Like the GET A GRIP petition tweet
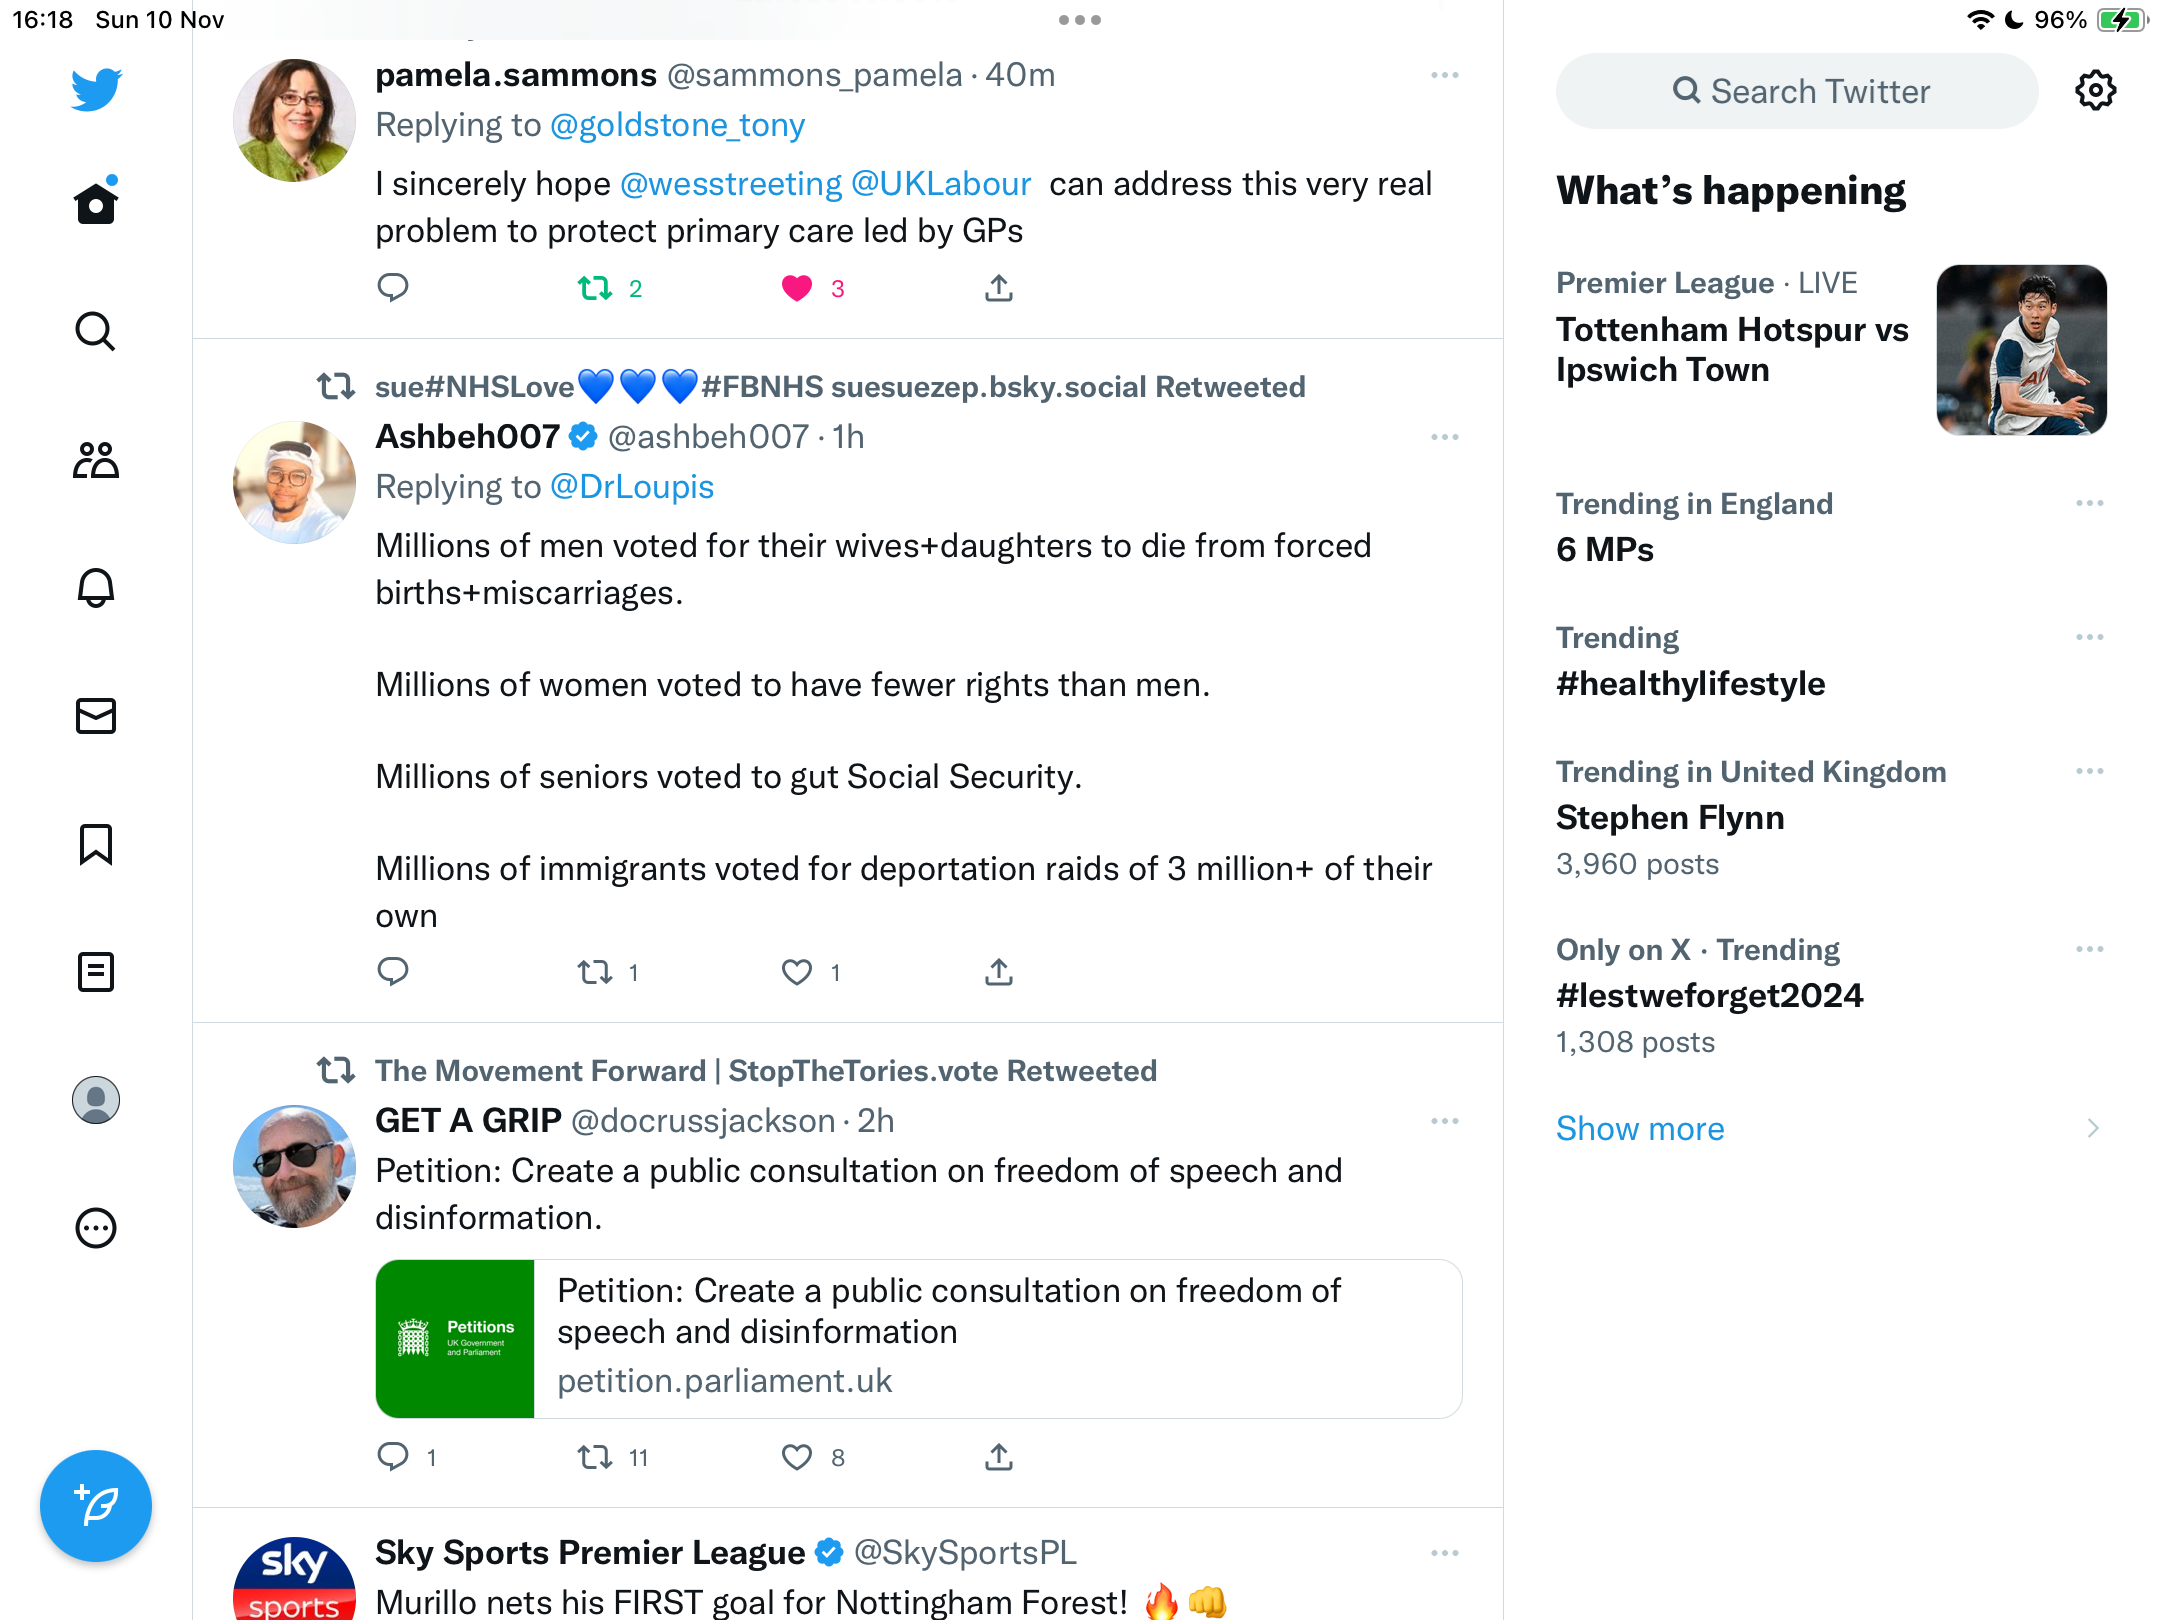Viewport: 2160px width, 1620px height. tap(797, 1458)
